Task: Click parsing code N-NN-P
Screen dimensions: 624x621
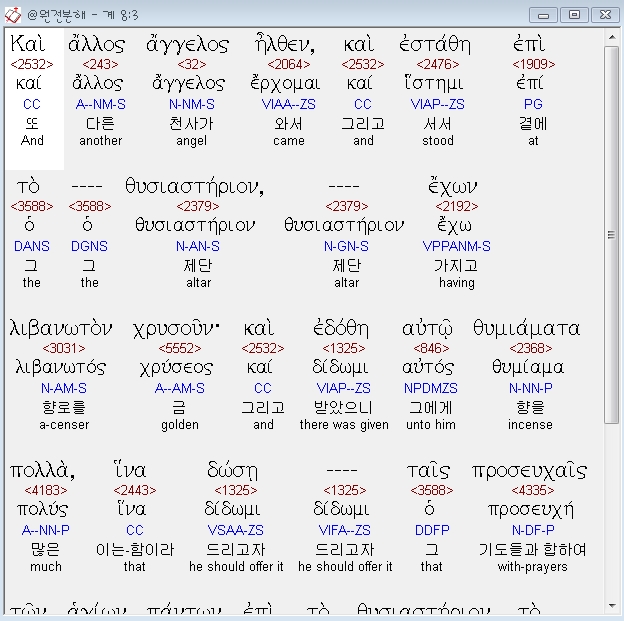Action: pyautogui.click(x=531, y=388)
